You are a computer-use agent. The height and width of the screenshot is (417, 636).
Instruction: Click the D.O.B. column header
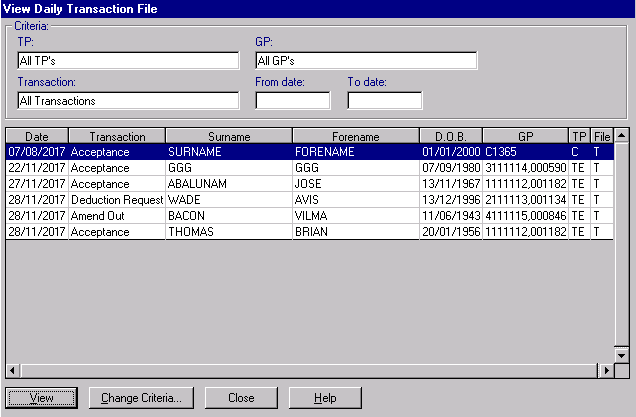(451, 136)
